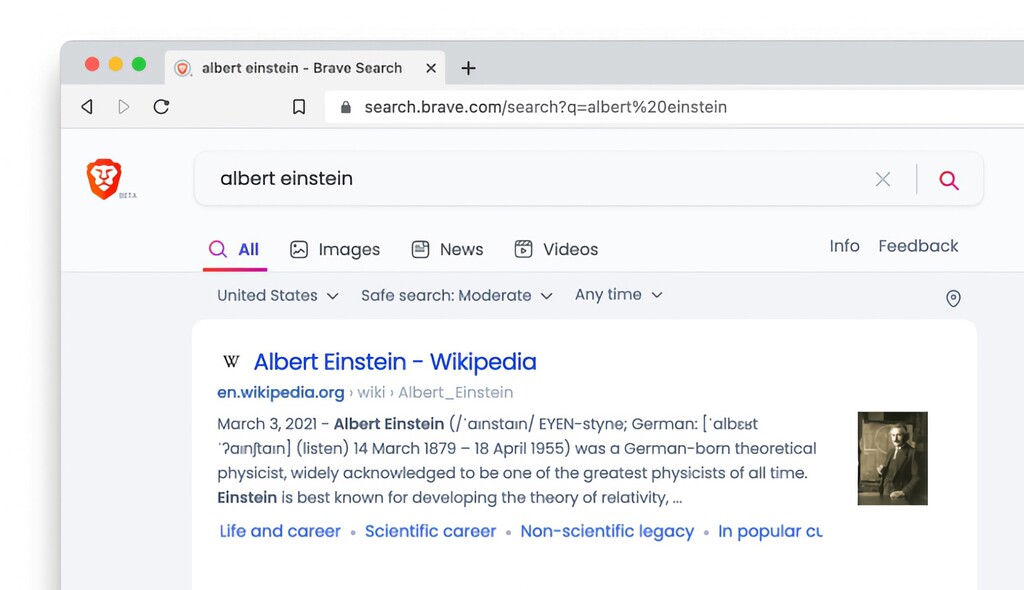
Task: Click the Brave lion logo
Action: [104, 179]
